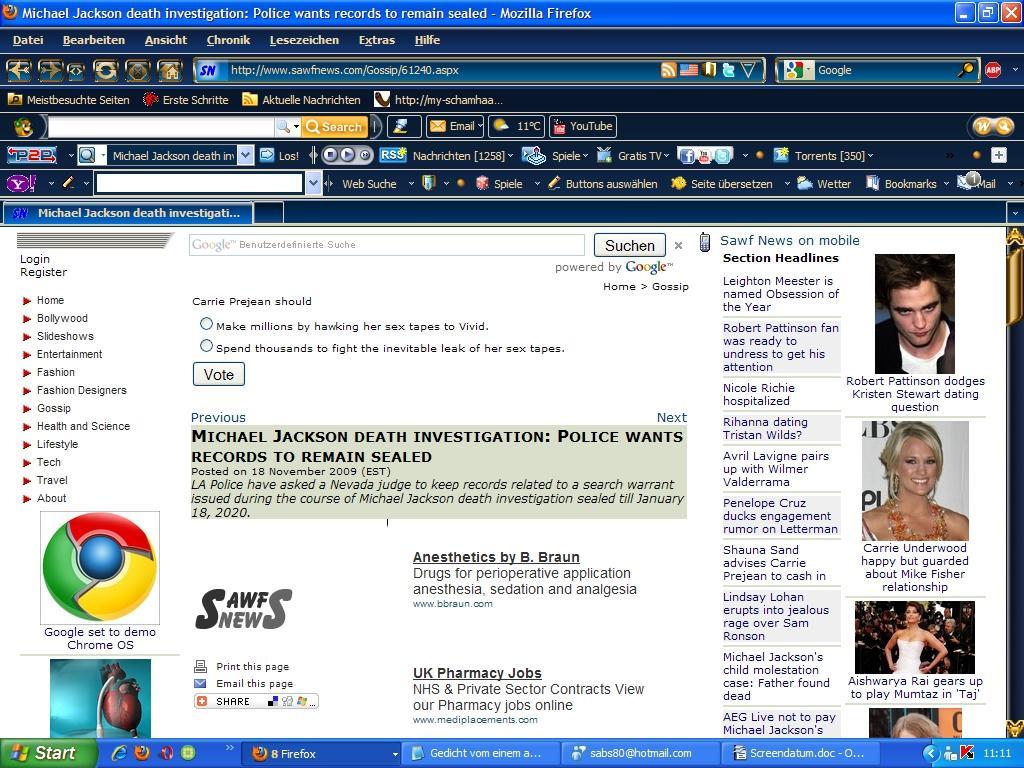Click the Yahoo Y! toolbar logo
The image size is (1024, 768).
21,184
